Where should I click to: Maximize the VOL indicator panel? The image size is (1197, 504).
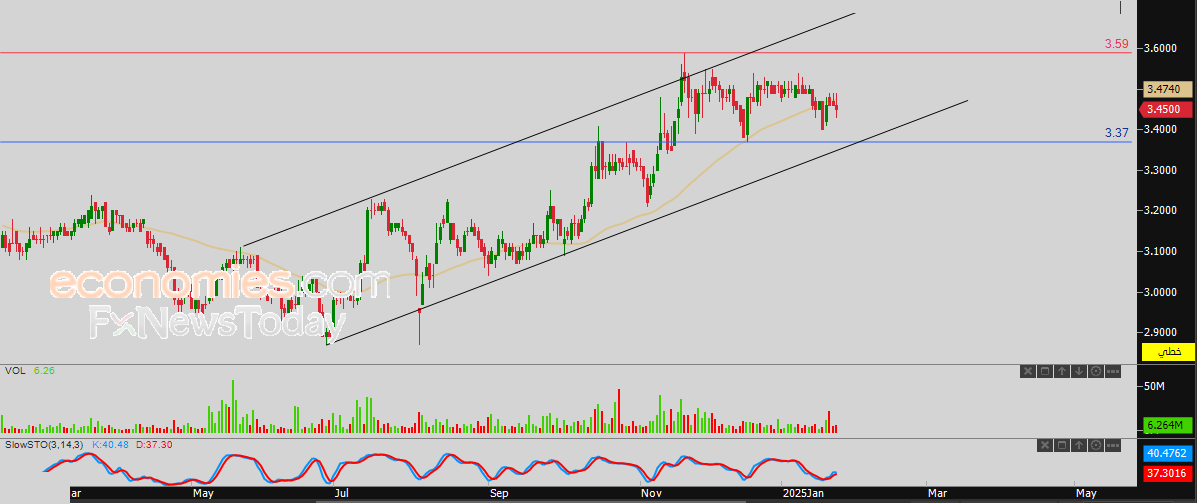[x=1045, y=371]
